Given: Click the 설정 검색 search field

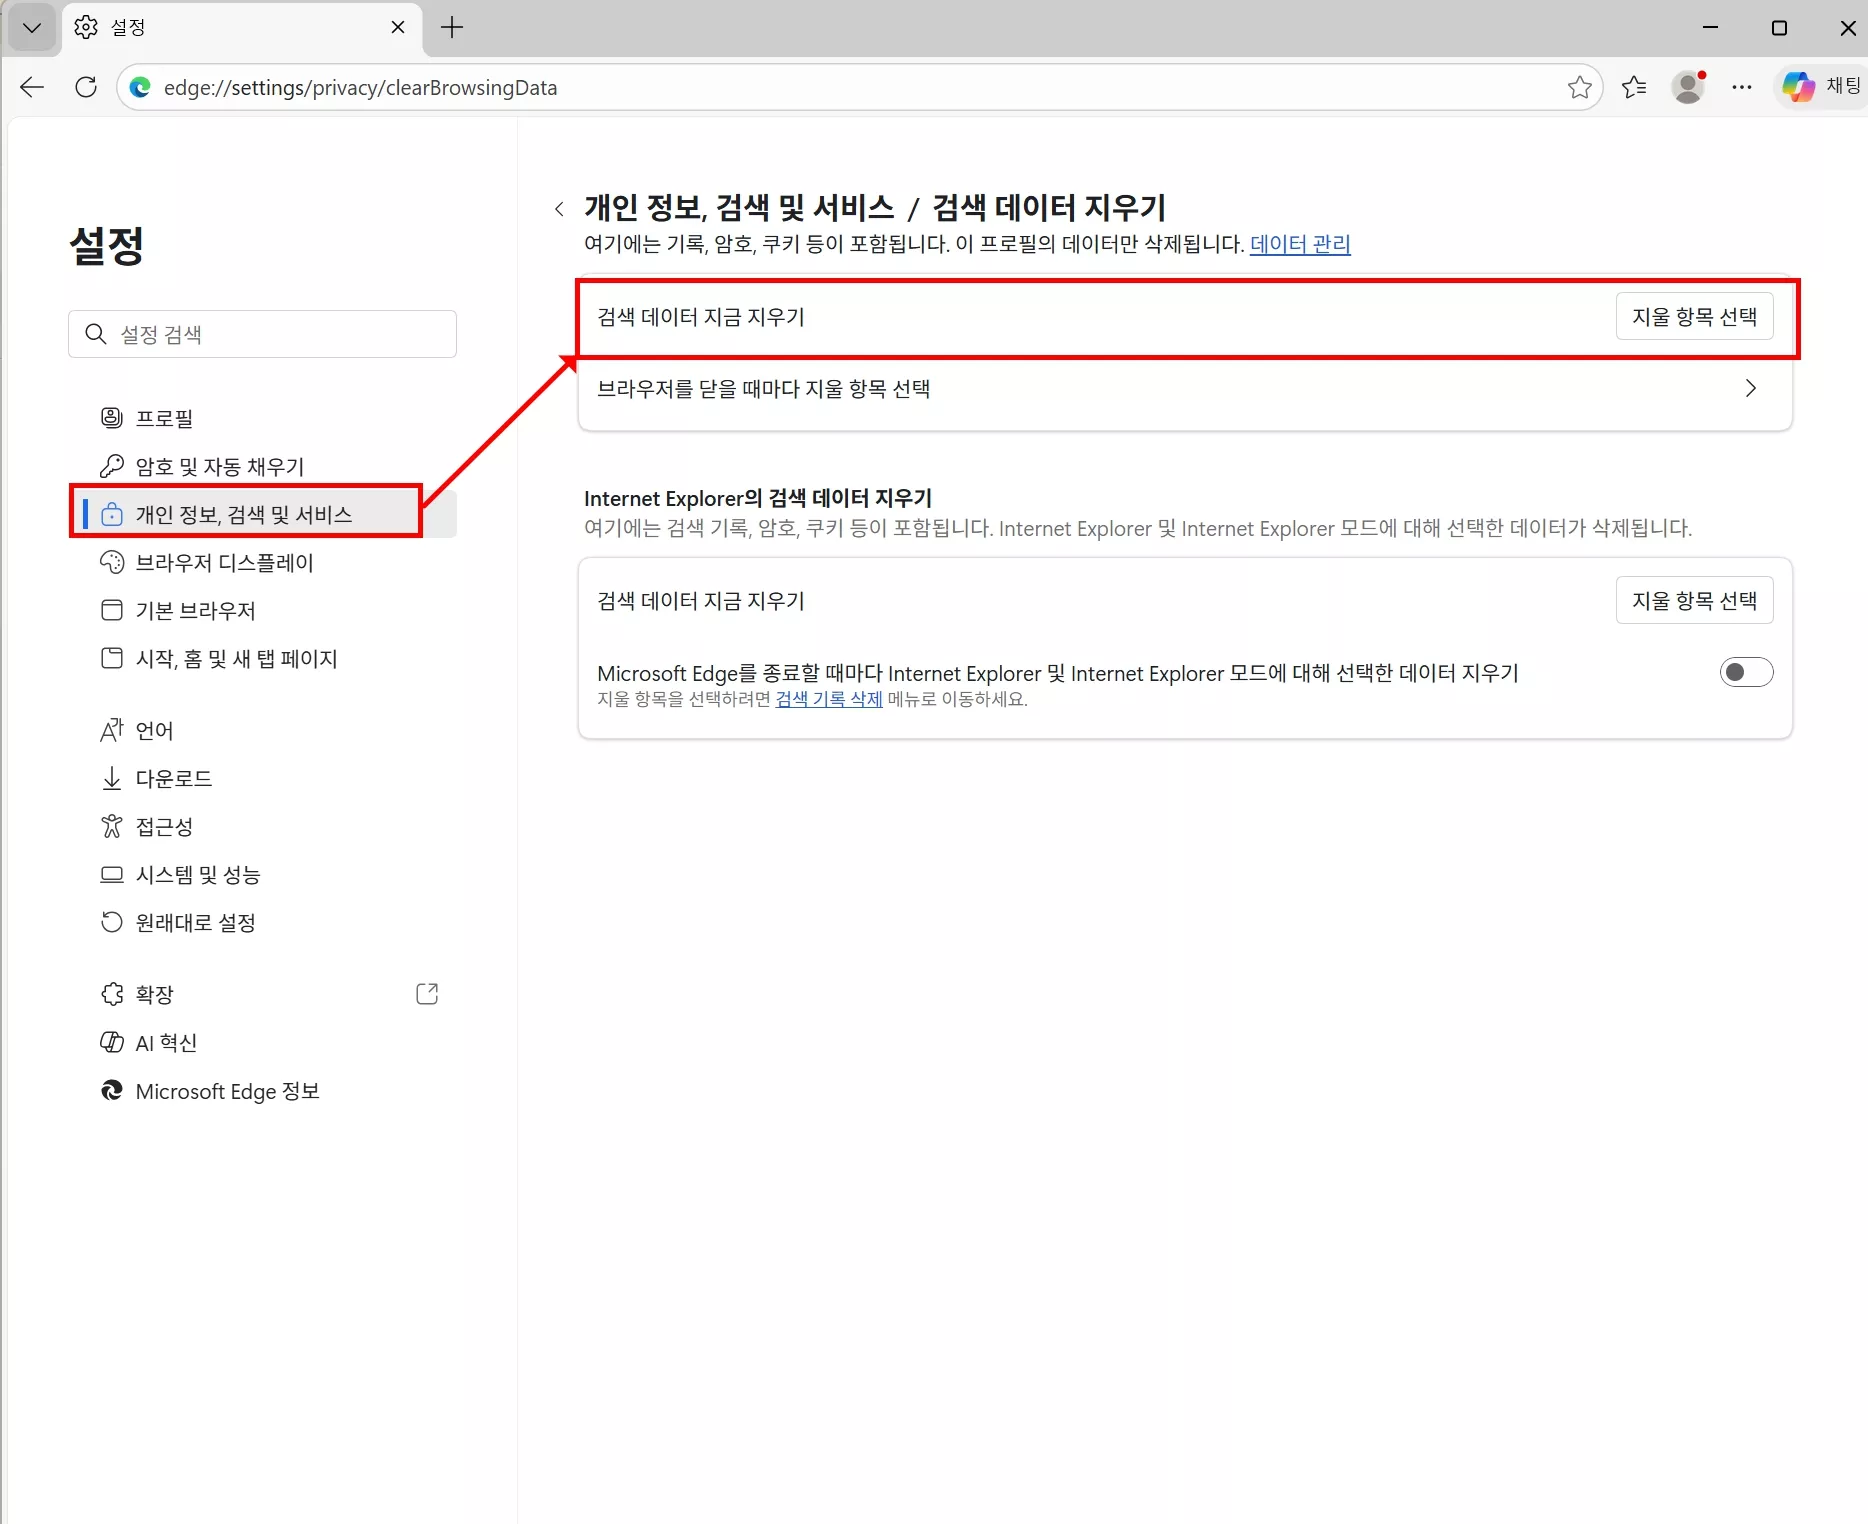Looking at the screenshot, I should [262, 334].
